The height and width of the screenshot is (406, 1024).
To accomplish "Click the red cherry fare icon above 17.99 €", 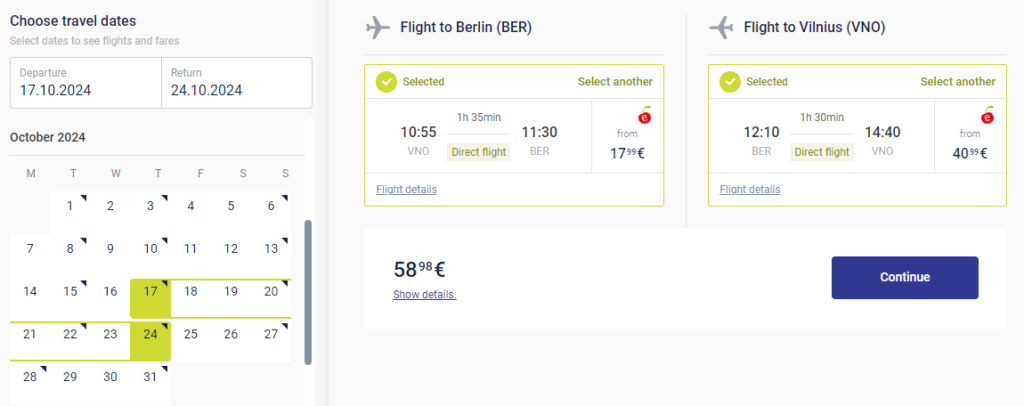I will tap(645, 115).
